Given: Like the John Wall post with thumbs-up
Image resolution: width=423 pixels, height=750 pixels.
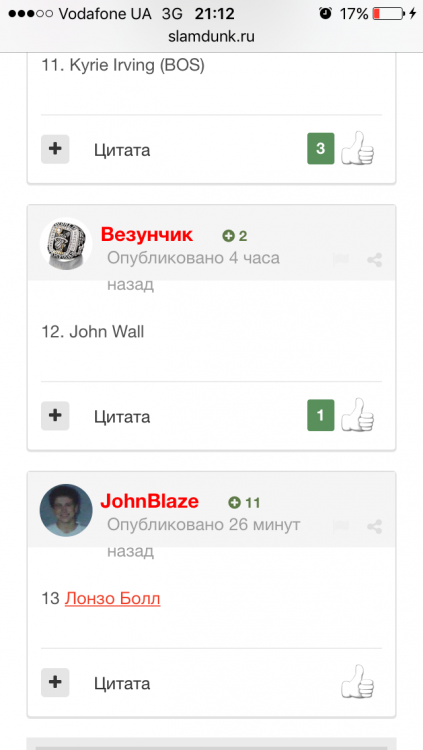Looking at the screenshot, I should point(357,415).
